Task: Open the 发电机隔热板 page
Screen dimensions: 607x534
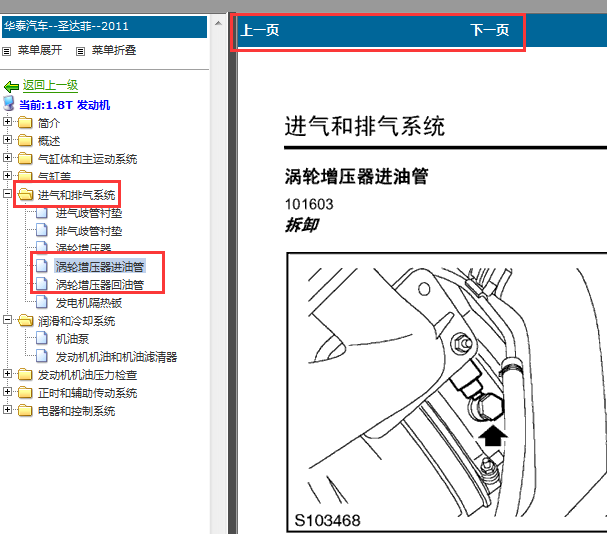Action: [89, 303]
